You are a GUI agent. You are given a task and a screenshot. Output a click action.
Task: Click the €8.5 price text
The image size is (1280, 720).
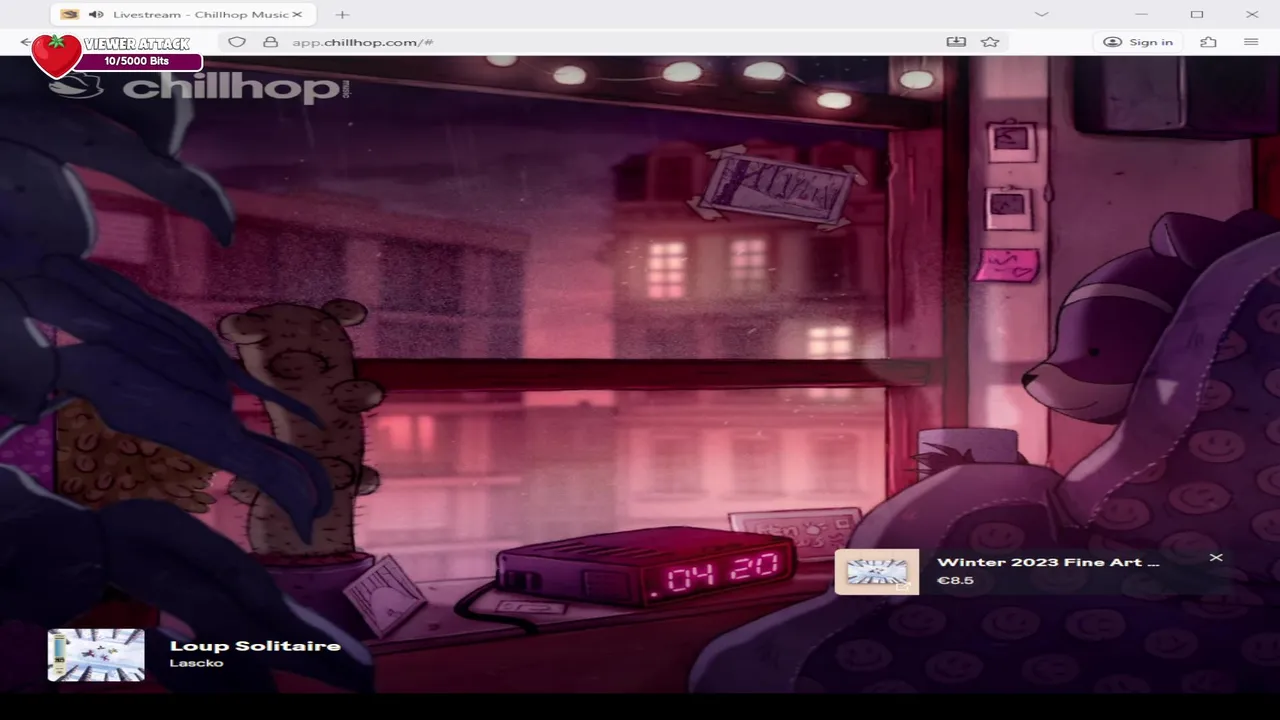coord(955,580)
